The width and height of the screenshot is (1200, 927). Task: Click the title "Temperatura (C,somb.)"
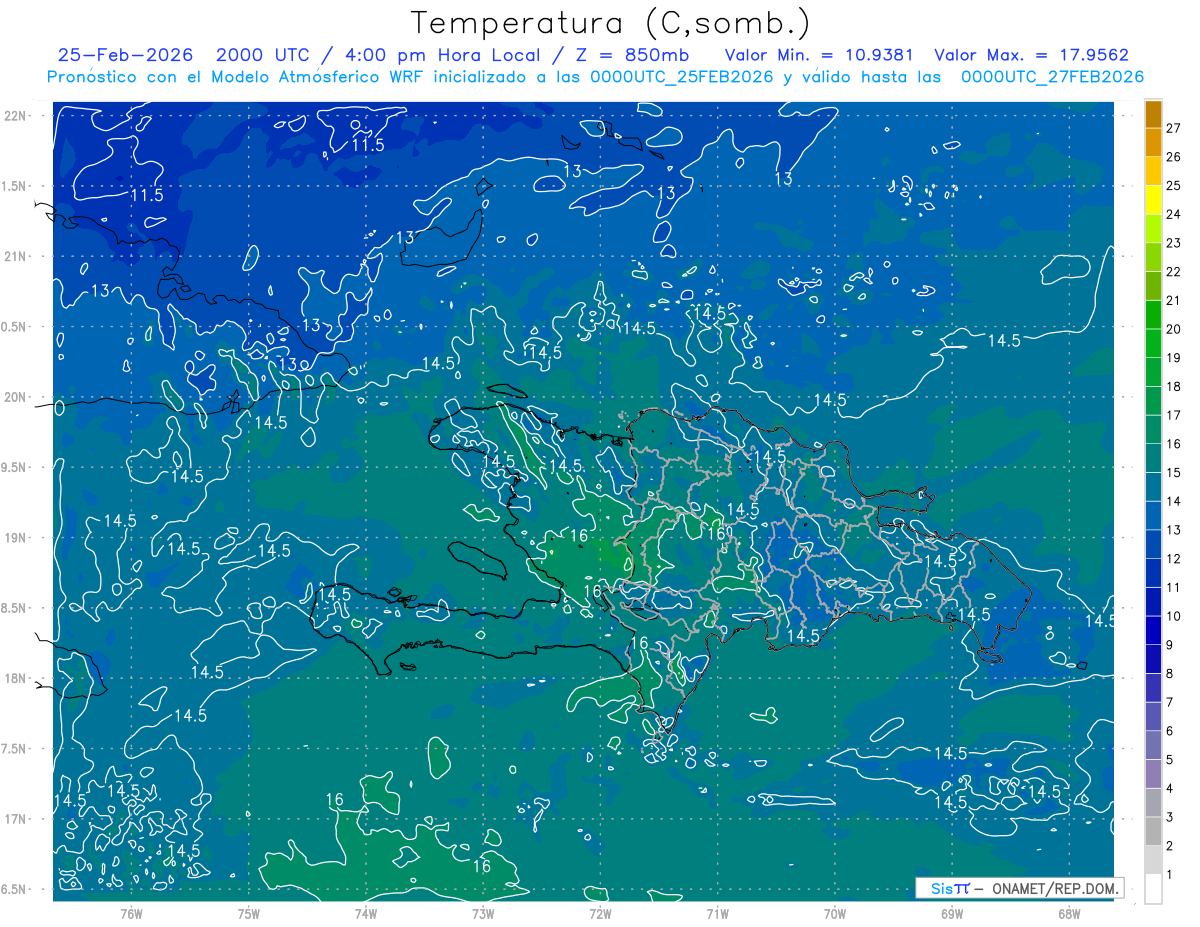point(611,24)
